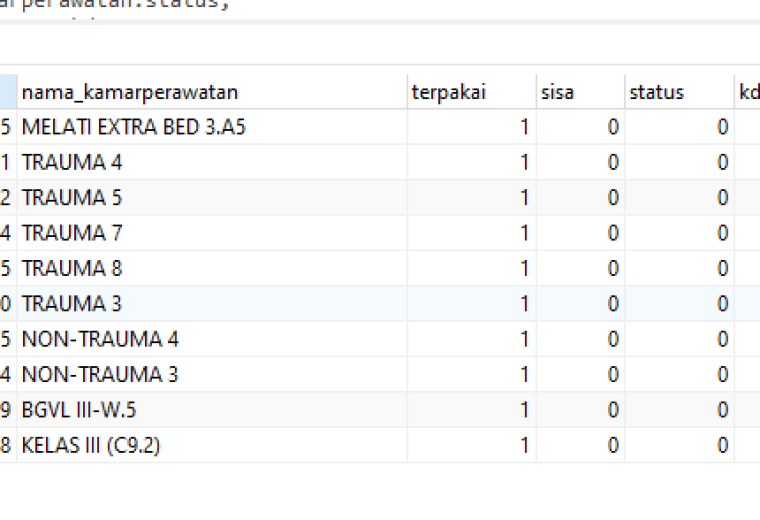760x520 pixels.
Task: Select the TRAUMA 7 cell
Action: point(212,233)
